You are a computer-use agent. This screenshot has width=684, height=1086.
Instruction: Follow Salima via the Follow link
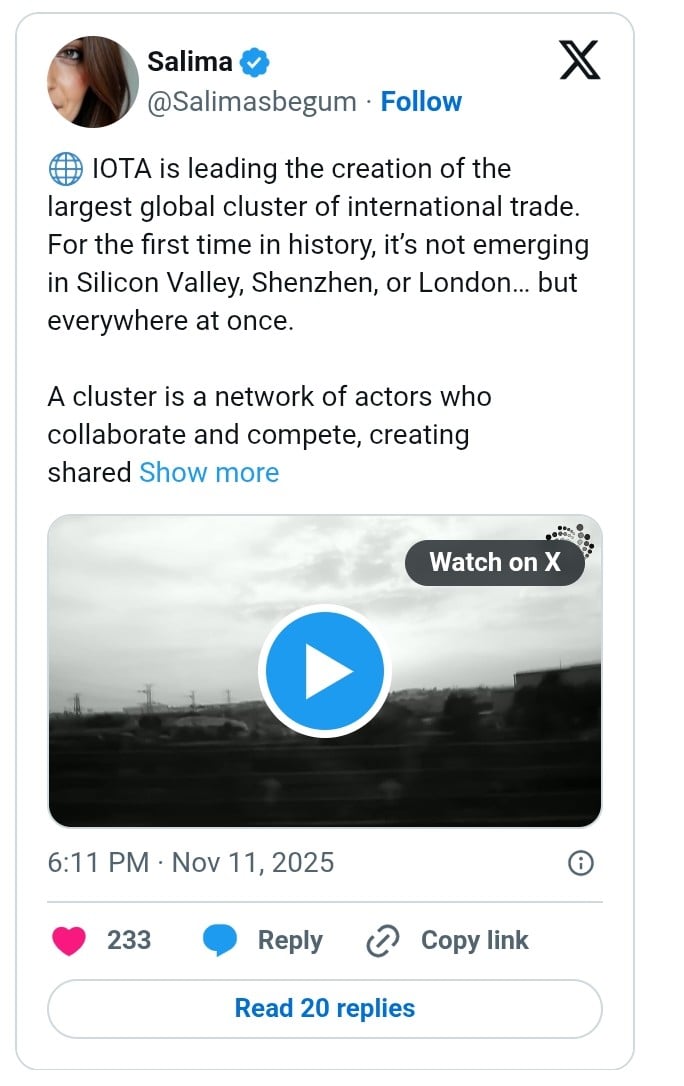pos(421,101)
